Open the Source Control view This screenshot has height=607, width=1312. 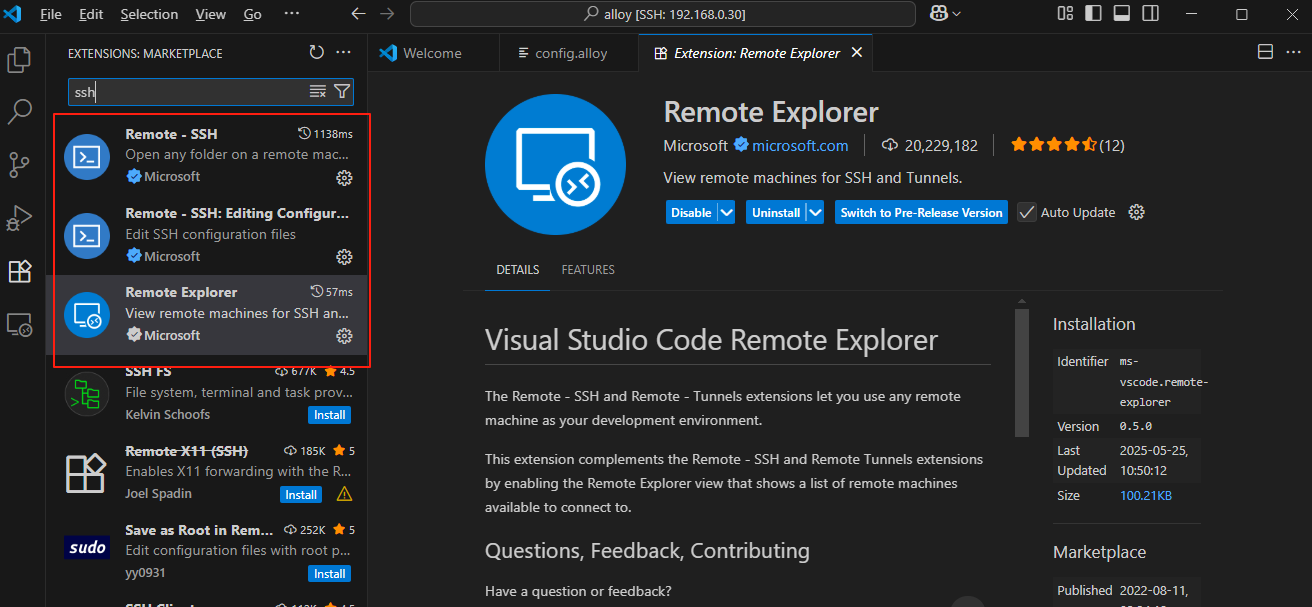19,165
